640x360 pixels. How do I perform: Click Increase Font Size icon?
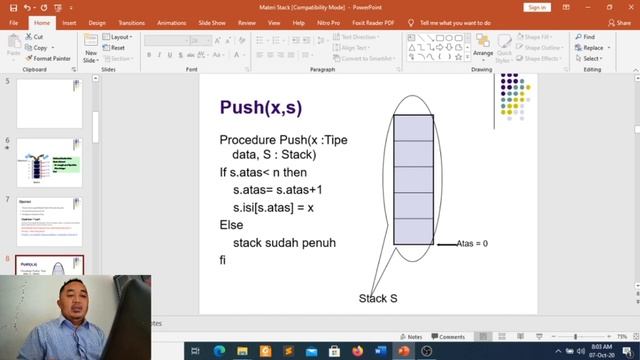pyautogui.click(x=218, y=40)
